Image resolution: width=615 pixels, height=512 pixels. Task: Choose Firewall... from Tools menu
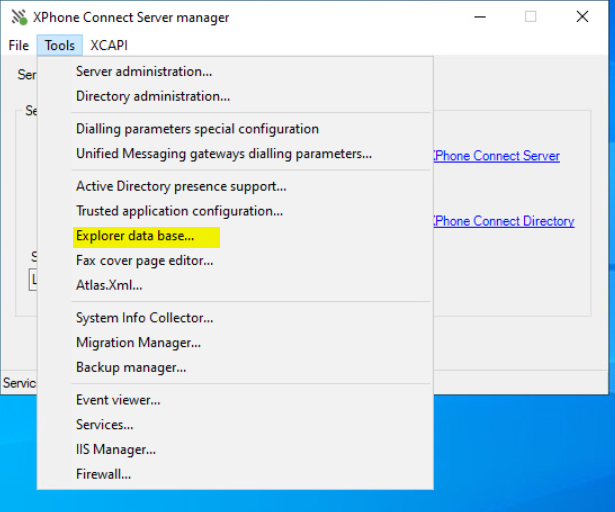click(x=235, y=474)
